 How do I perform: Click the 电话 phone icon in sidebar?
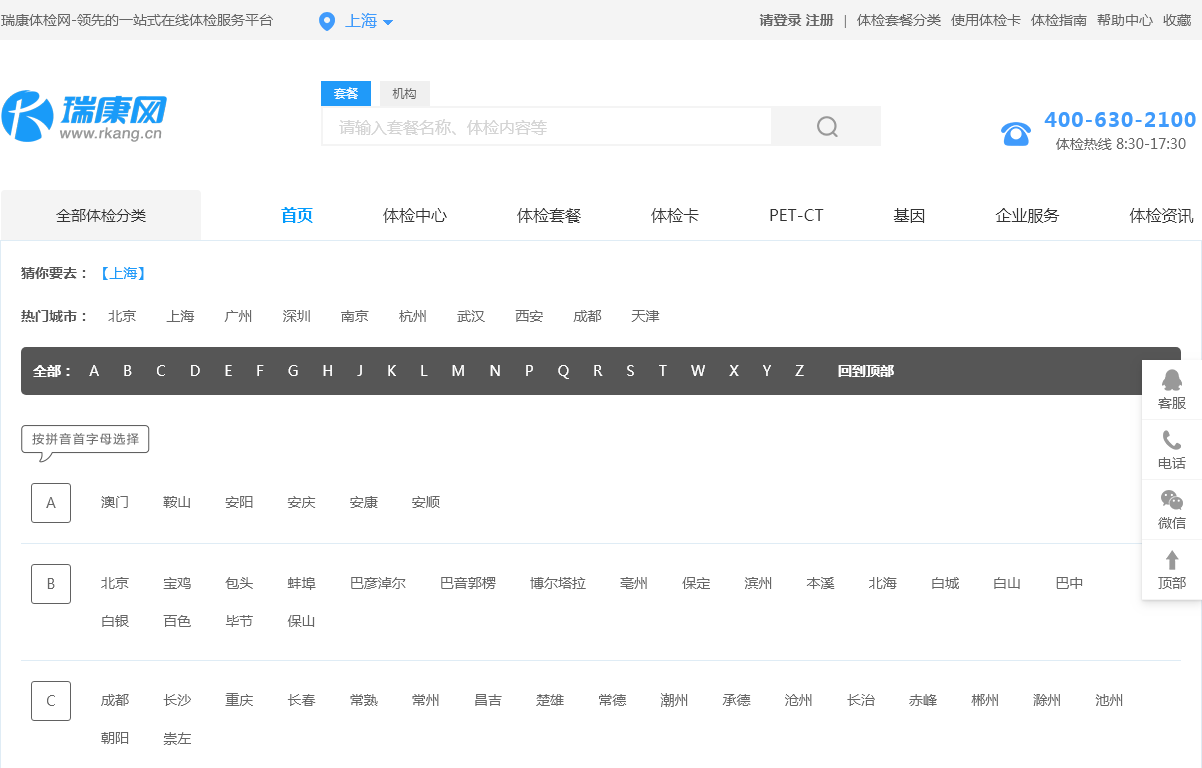(x=1171, y=441)
